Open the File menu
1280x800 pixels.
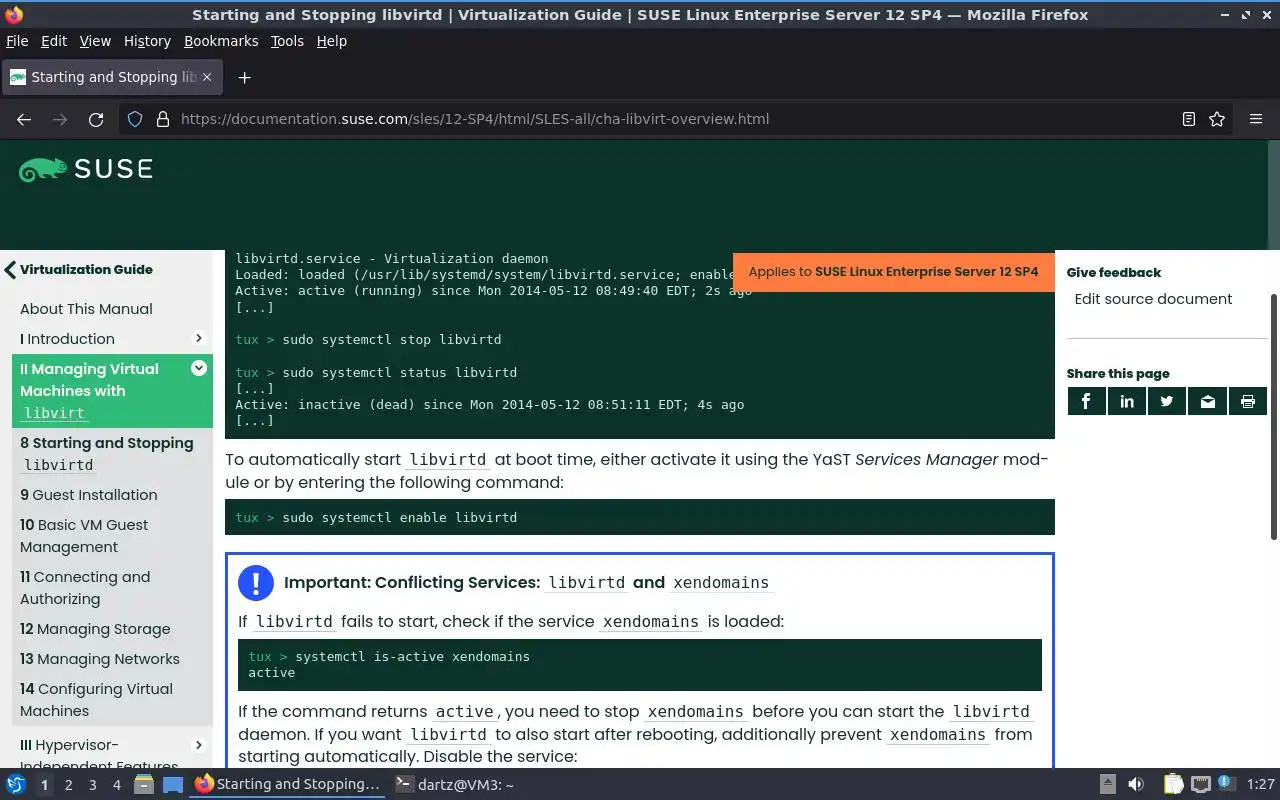pos(17,41)
